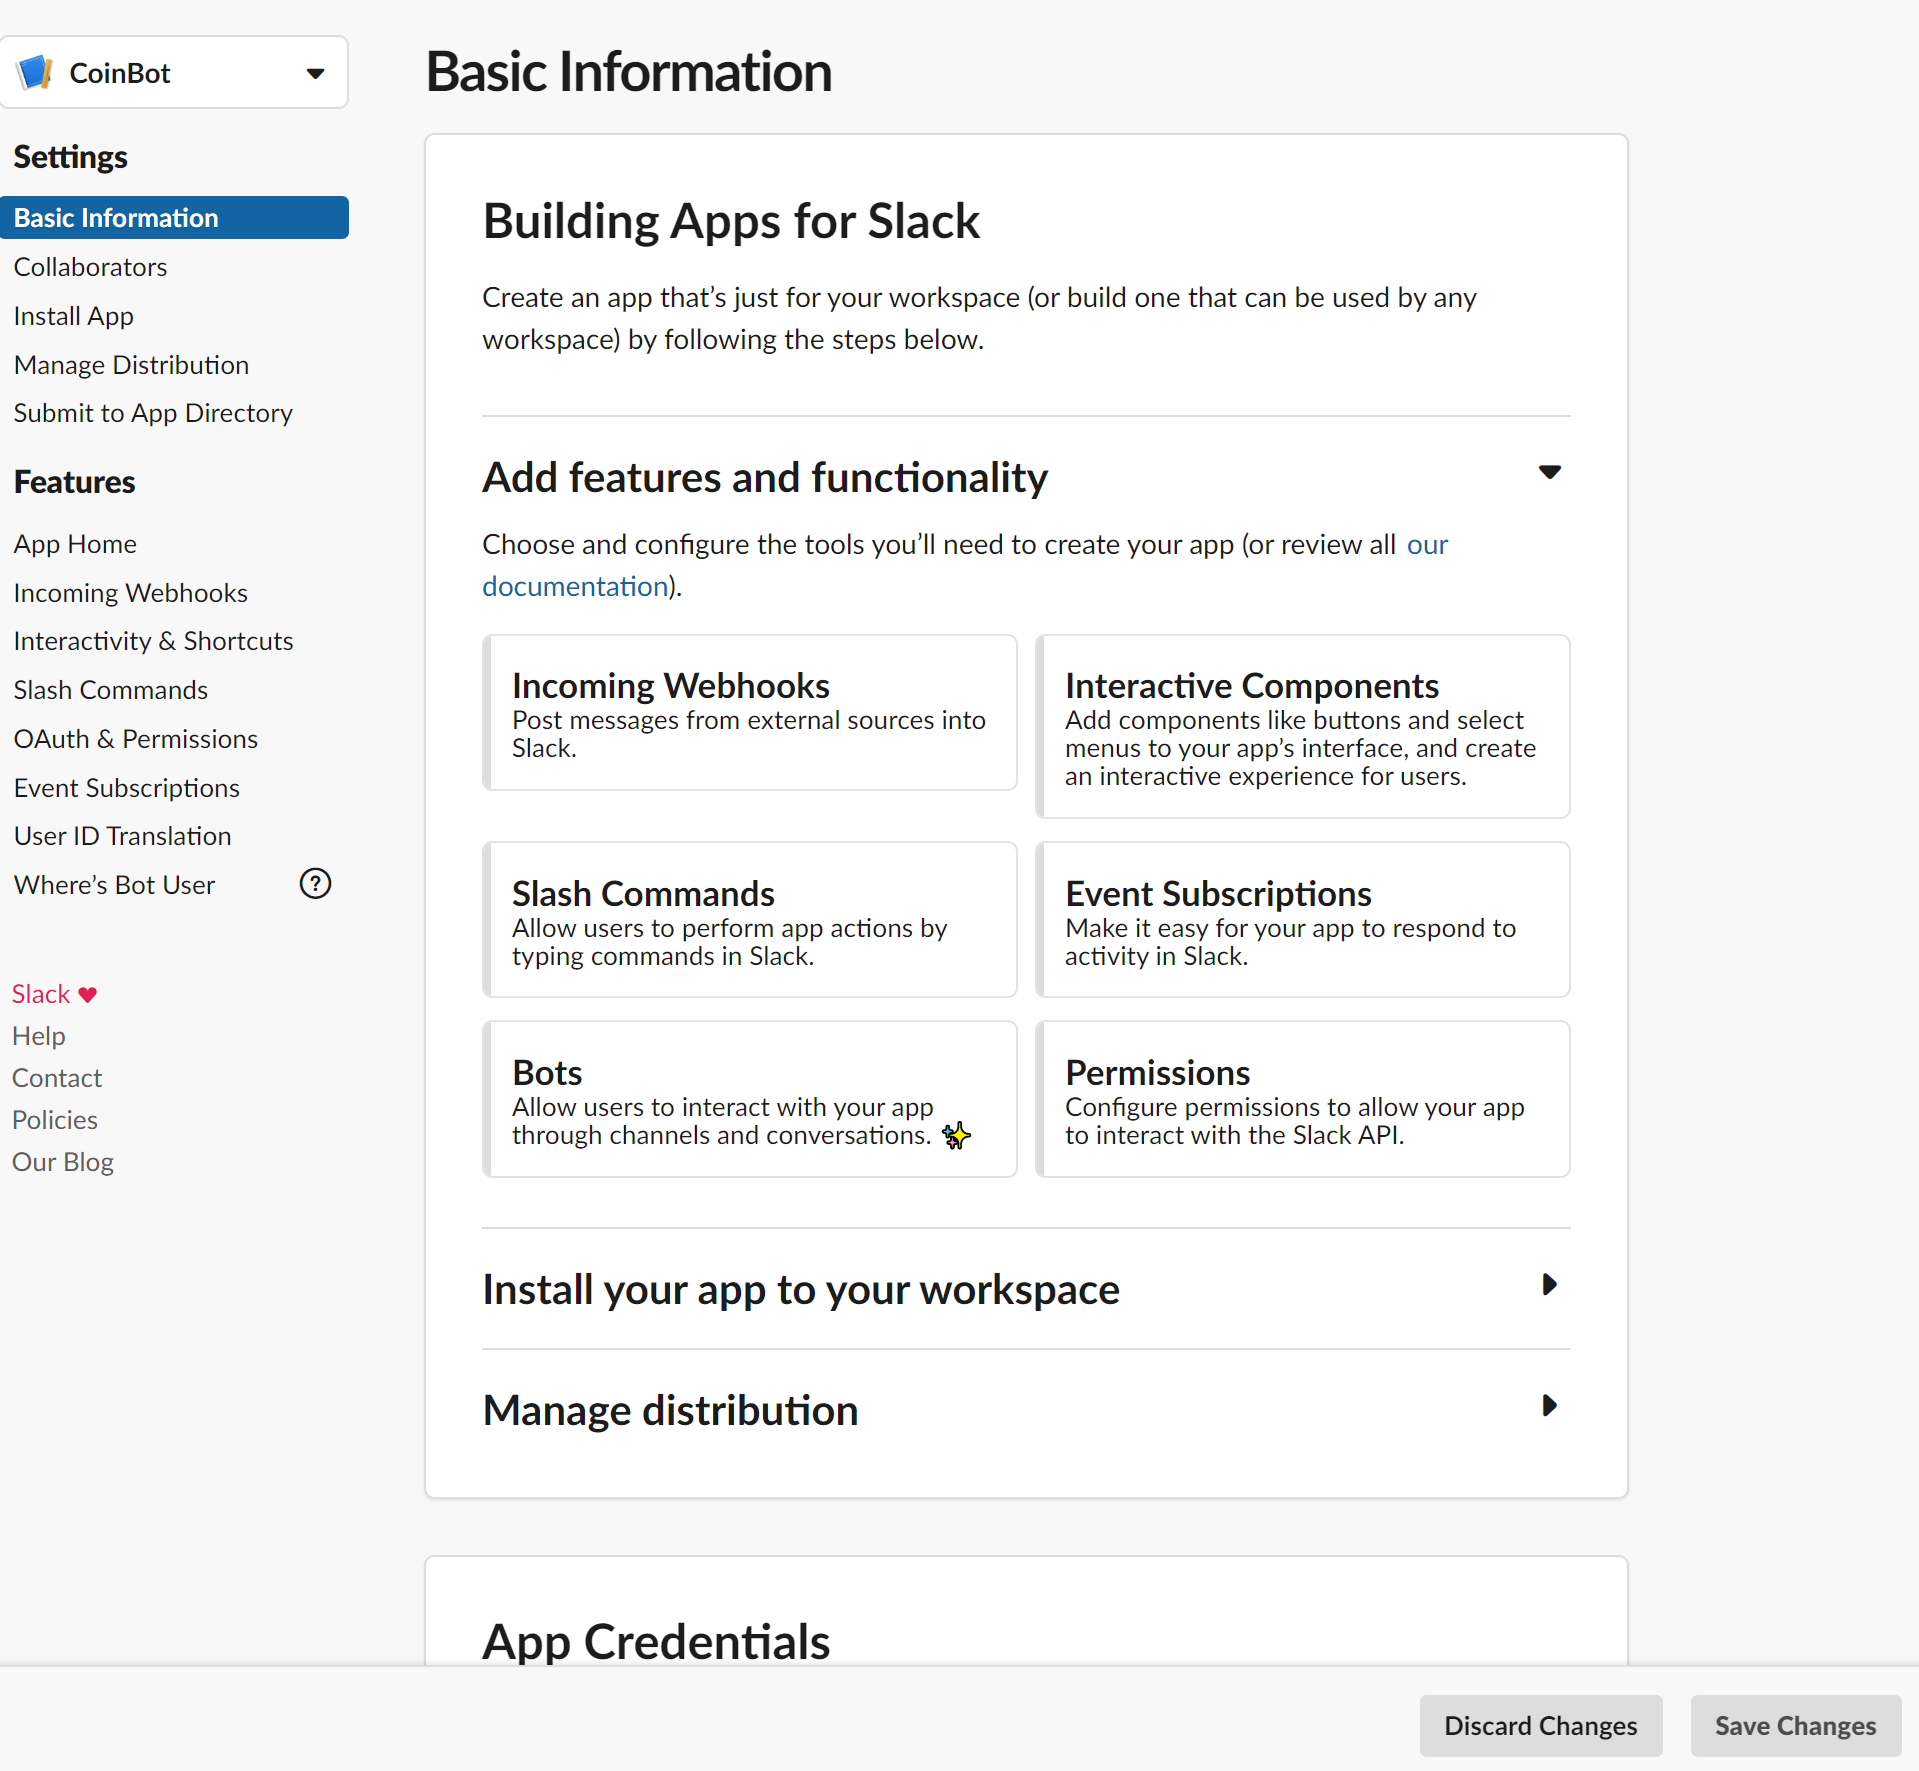Image resolution: width=1919 pixels, height=1771 pixels.
Task: Select Event Subscriptions in sidebar
Action: pos(127,788)
